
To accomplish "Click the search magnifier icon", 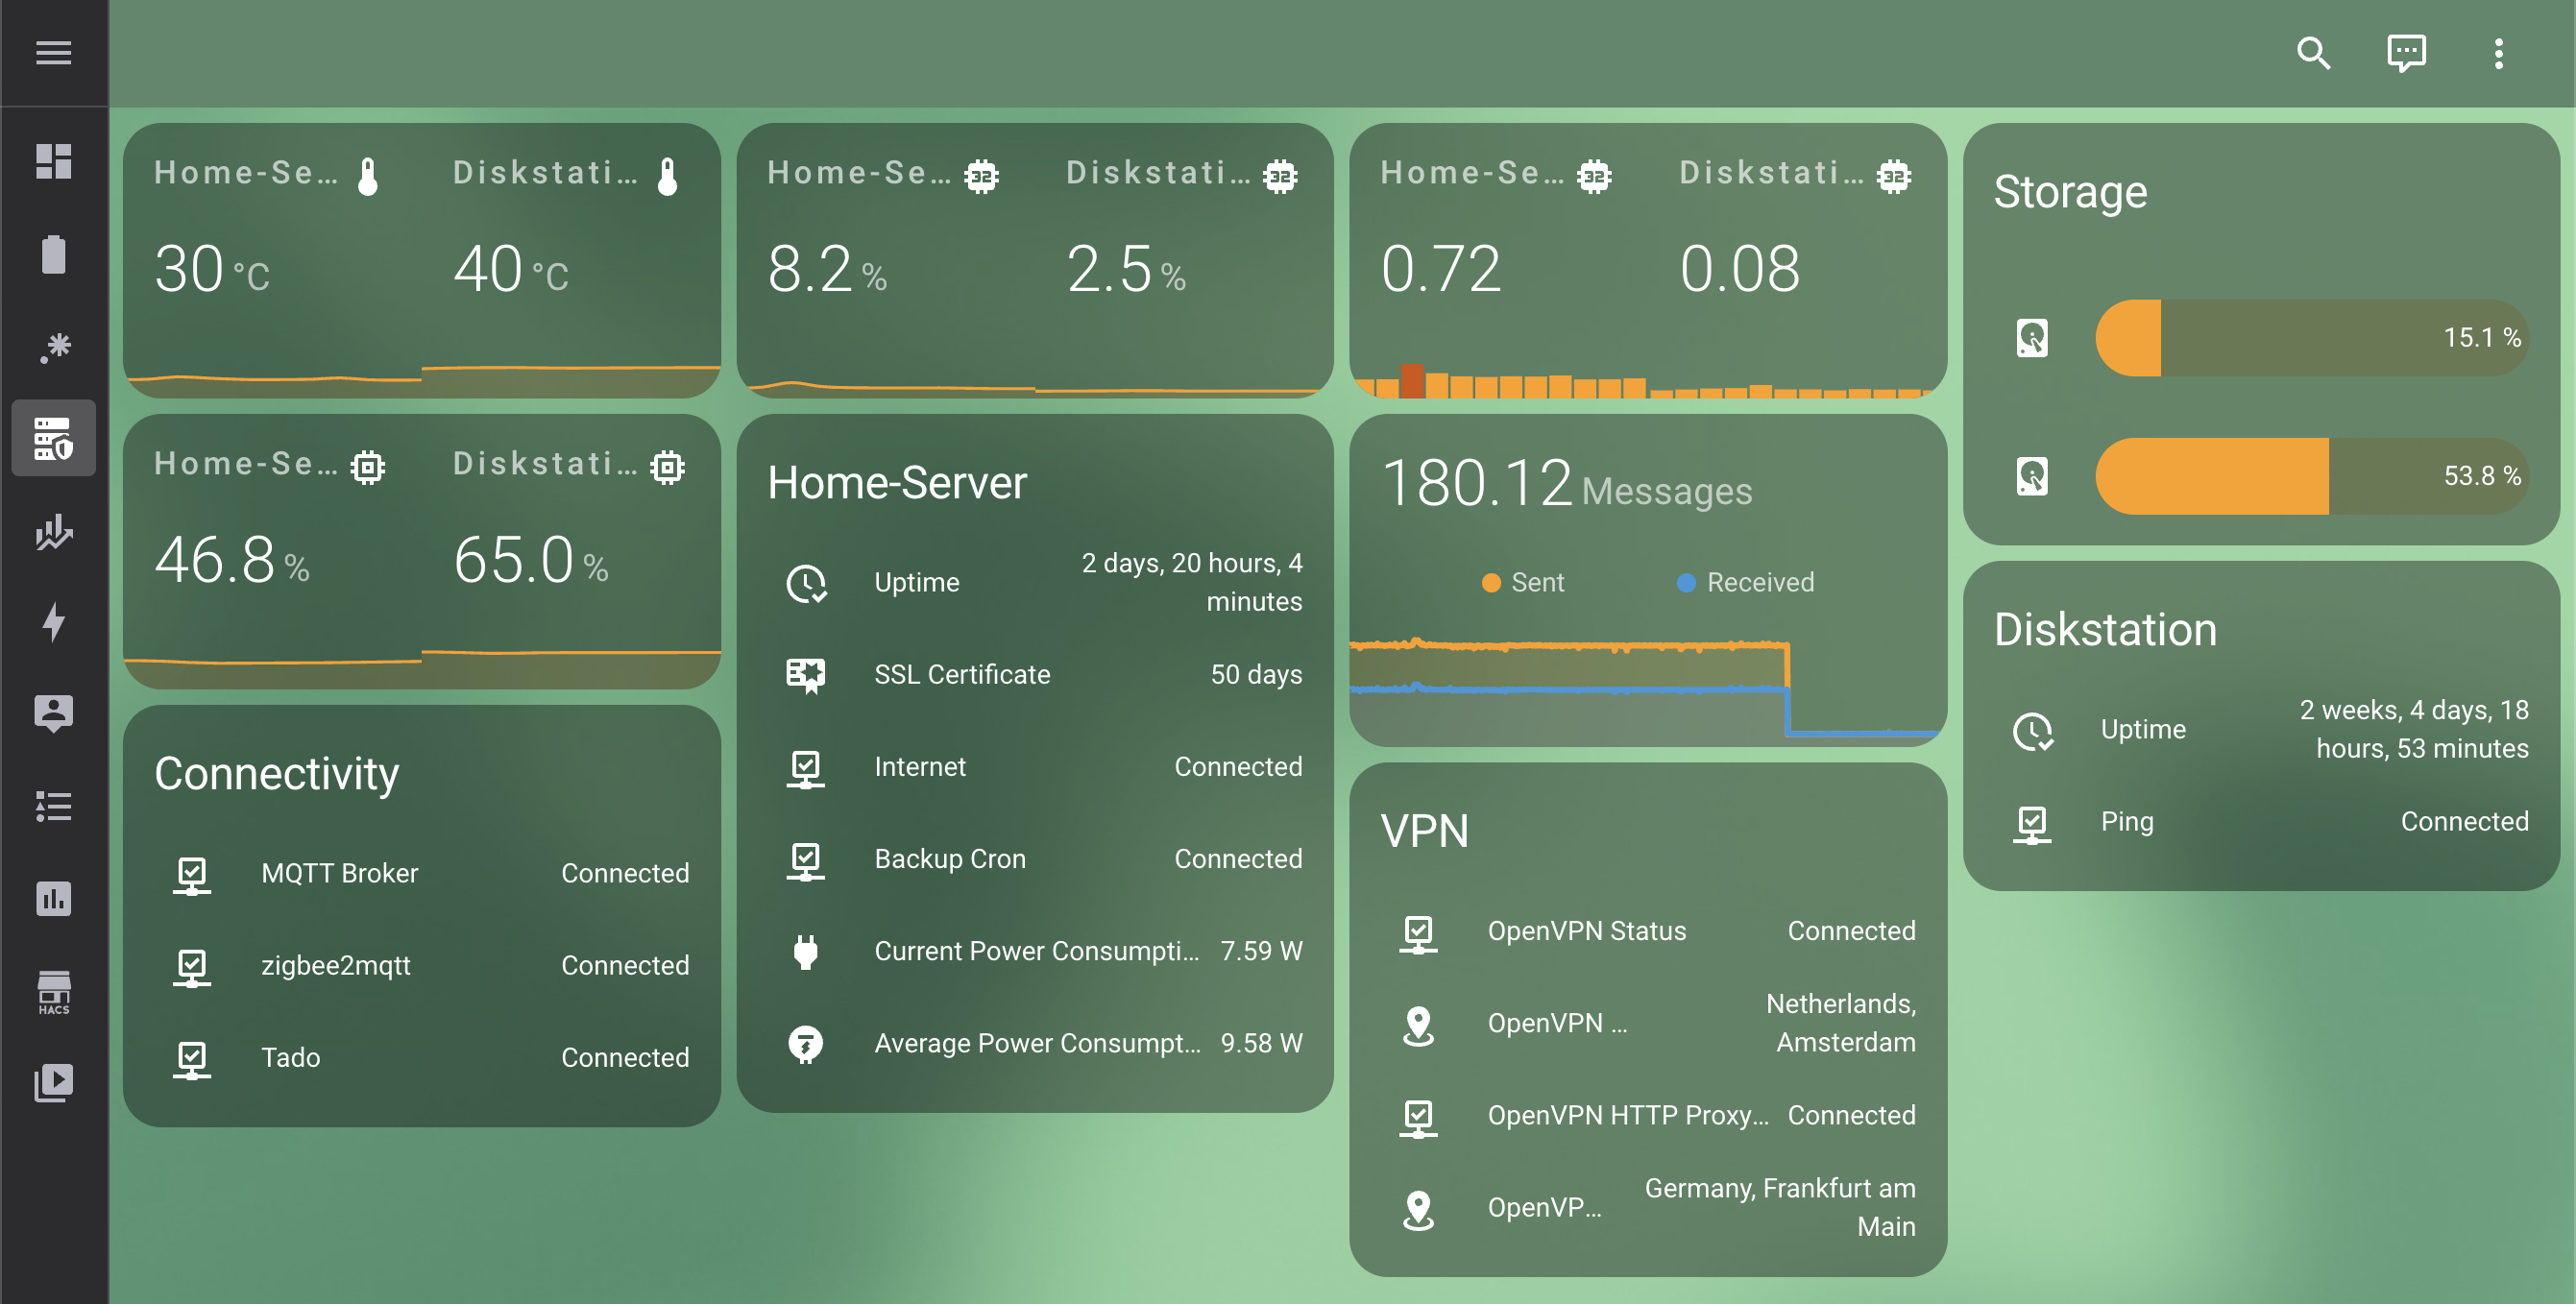I will tap(2313, 52).
